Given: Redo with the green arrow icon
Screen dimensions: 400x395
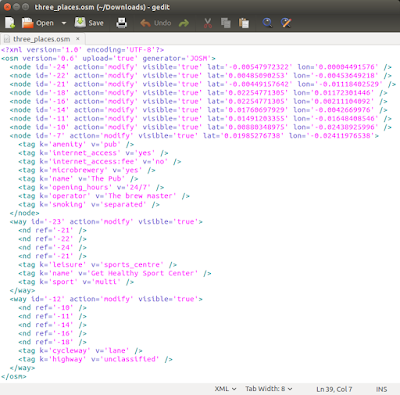Looking at the screenshot, I should [184, 23].
